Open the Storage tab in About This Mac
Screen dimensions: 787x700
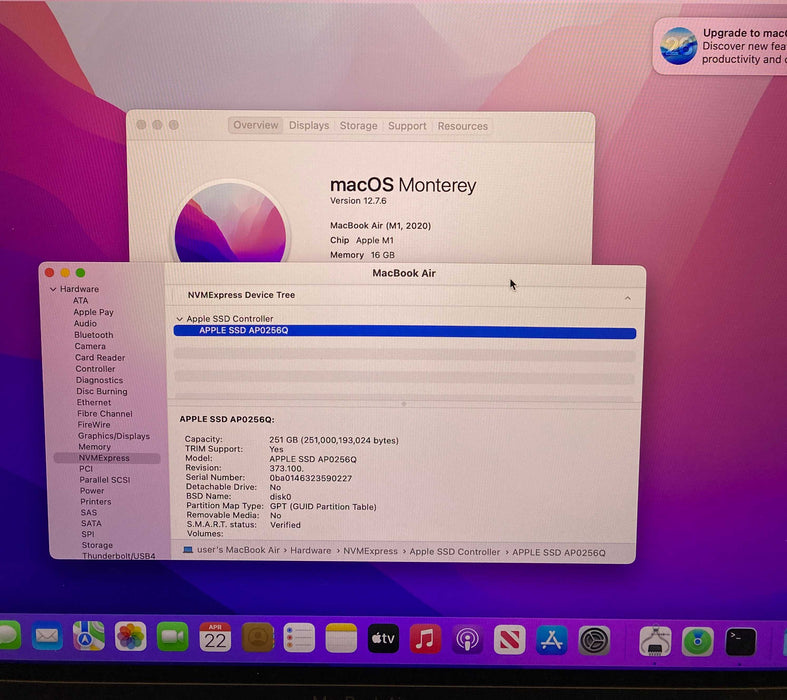point(358,125)
